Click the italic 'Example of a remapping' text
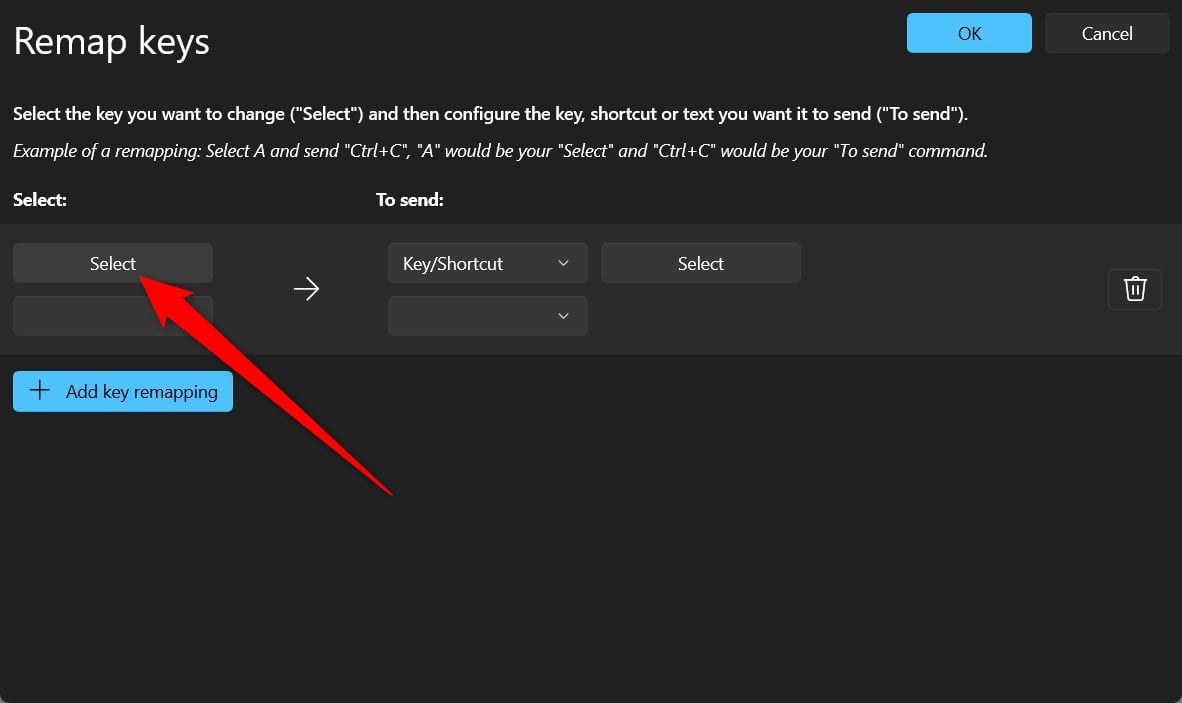1182x703 pixels. click(x=500, y=151)
